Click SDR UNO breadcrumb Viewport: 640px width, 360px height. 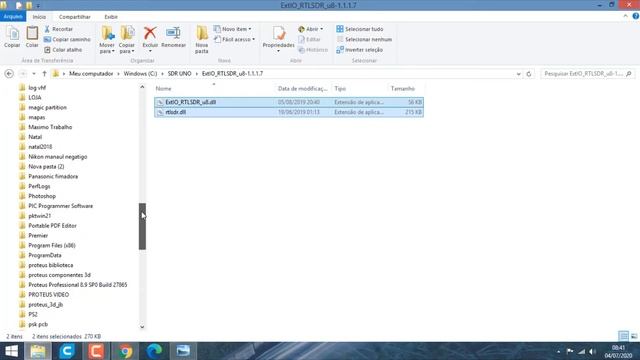[x=180, y=74]
